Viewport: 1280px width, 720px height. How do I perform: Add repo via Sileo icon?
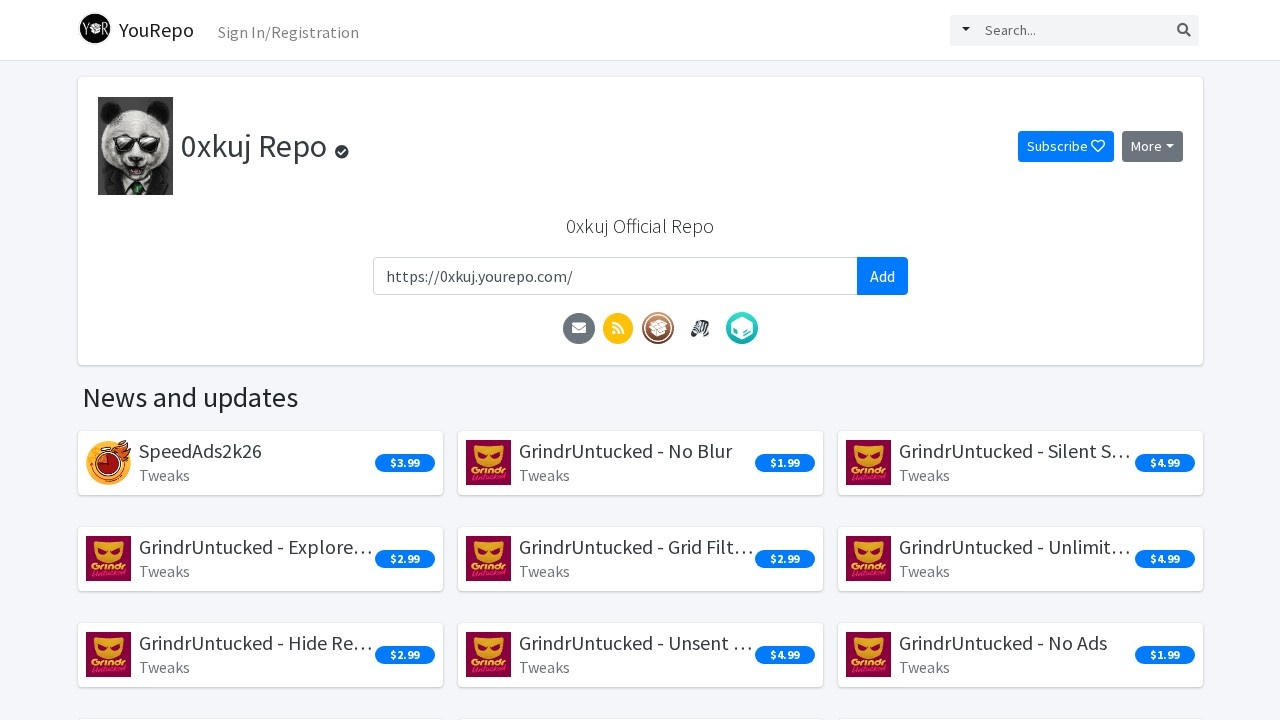pyautogui.click(x=742, y=328)
